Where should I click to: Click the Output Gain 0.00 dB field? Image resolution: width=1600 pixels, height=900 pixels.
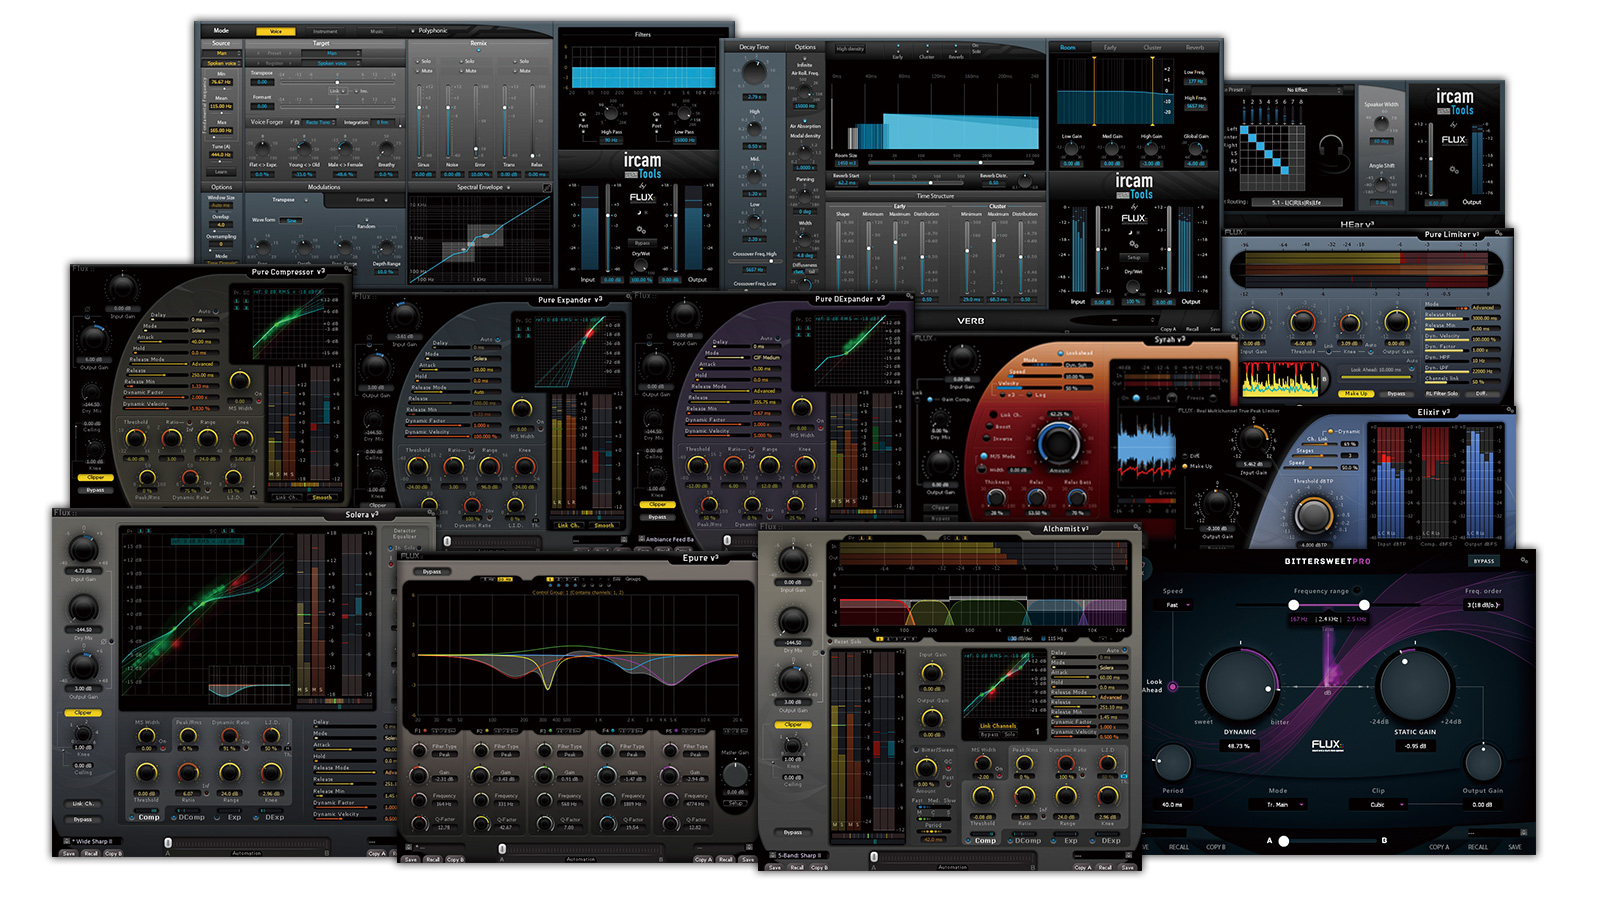[1483, 805]
